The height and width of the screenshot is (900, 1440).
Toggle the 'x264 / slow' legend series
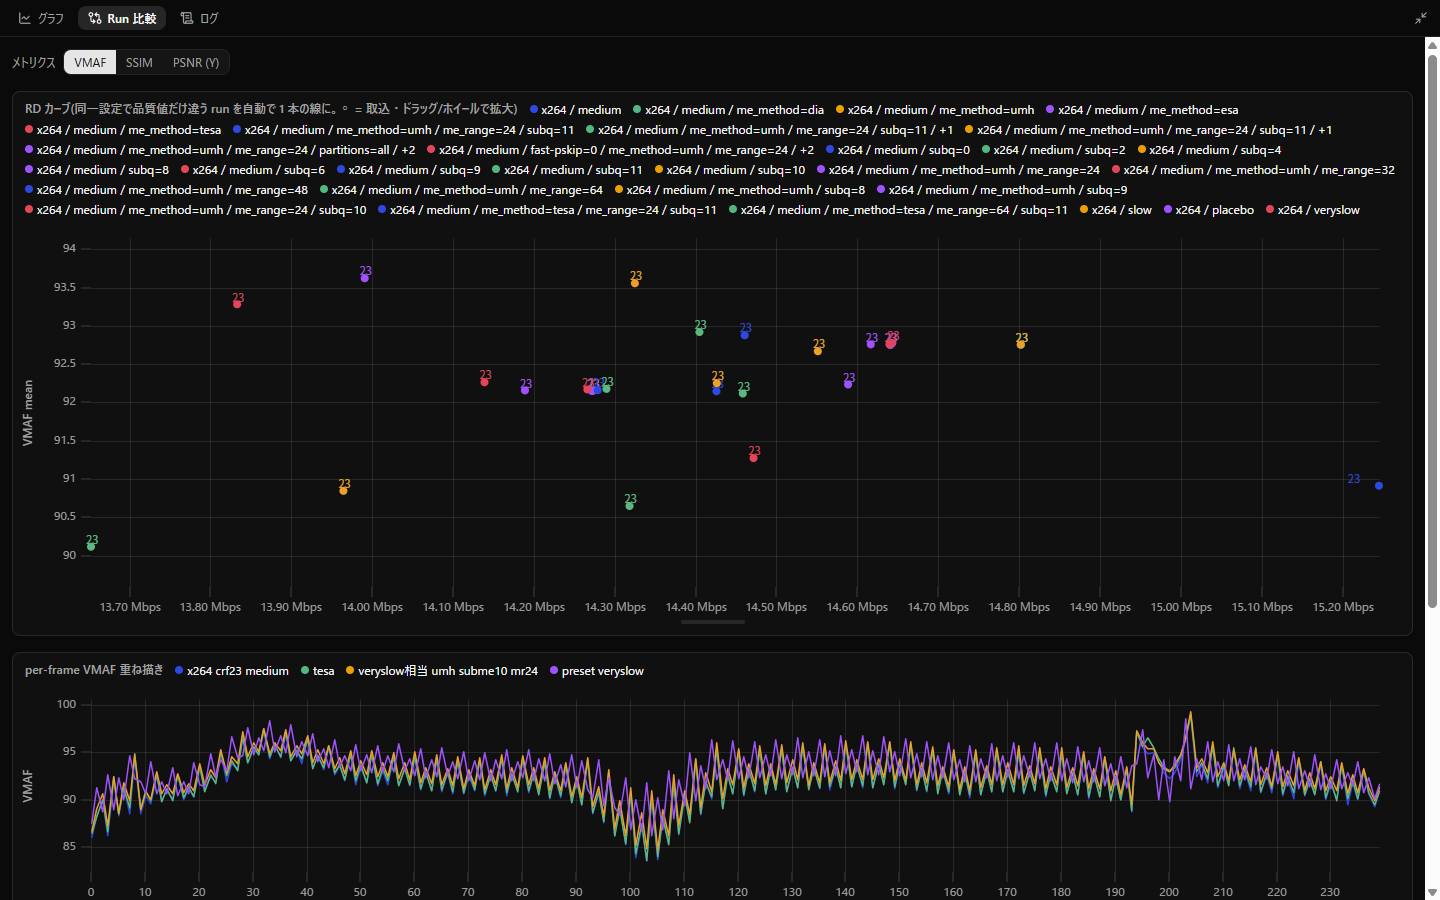(x=1115, y=210)
